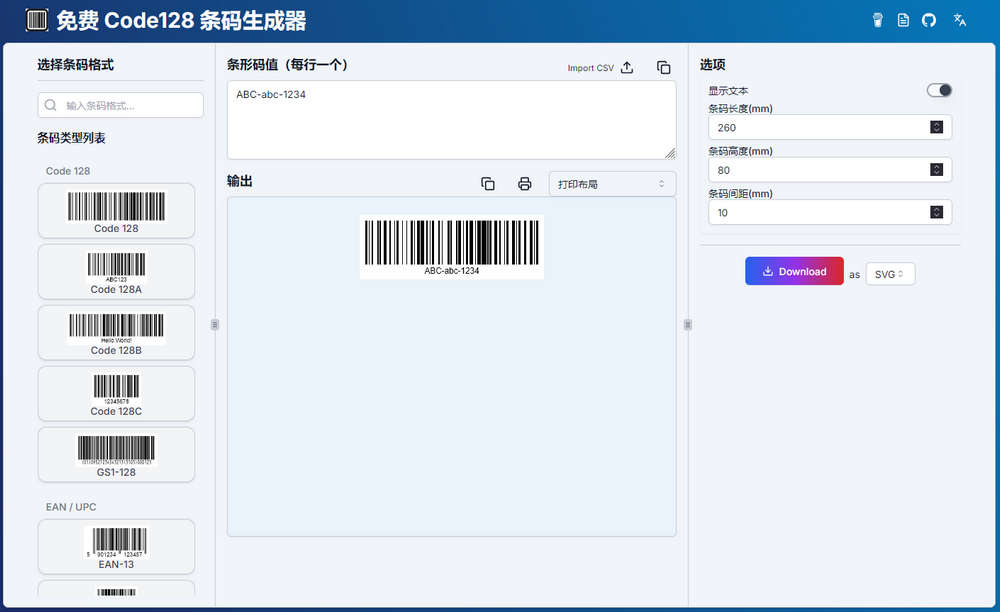This screenshot has height=612, width=1000.
Task: Click the 条形码值（每行一个） heading
Action: click(288, 64)
